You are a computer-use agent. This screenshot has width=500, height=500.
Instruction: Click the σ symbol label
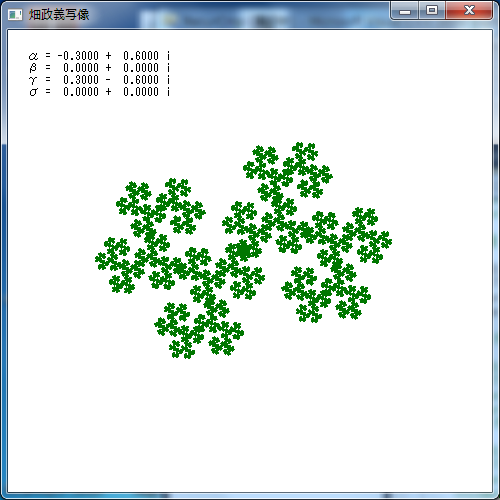point(33,92)
